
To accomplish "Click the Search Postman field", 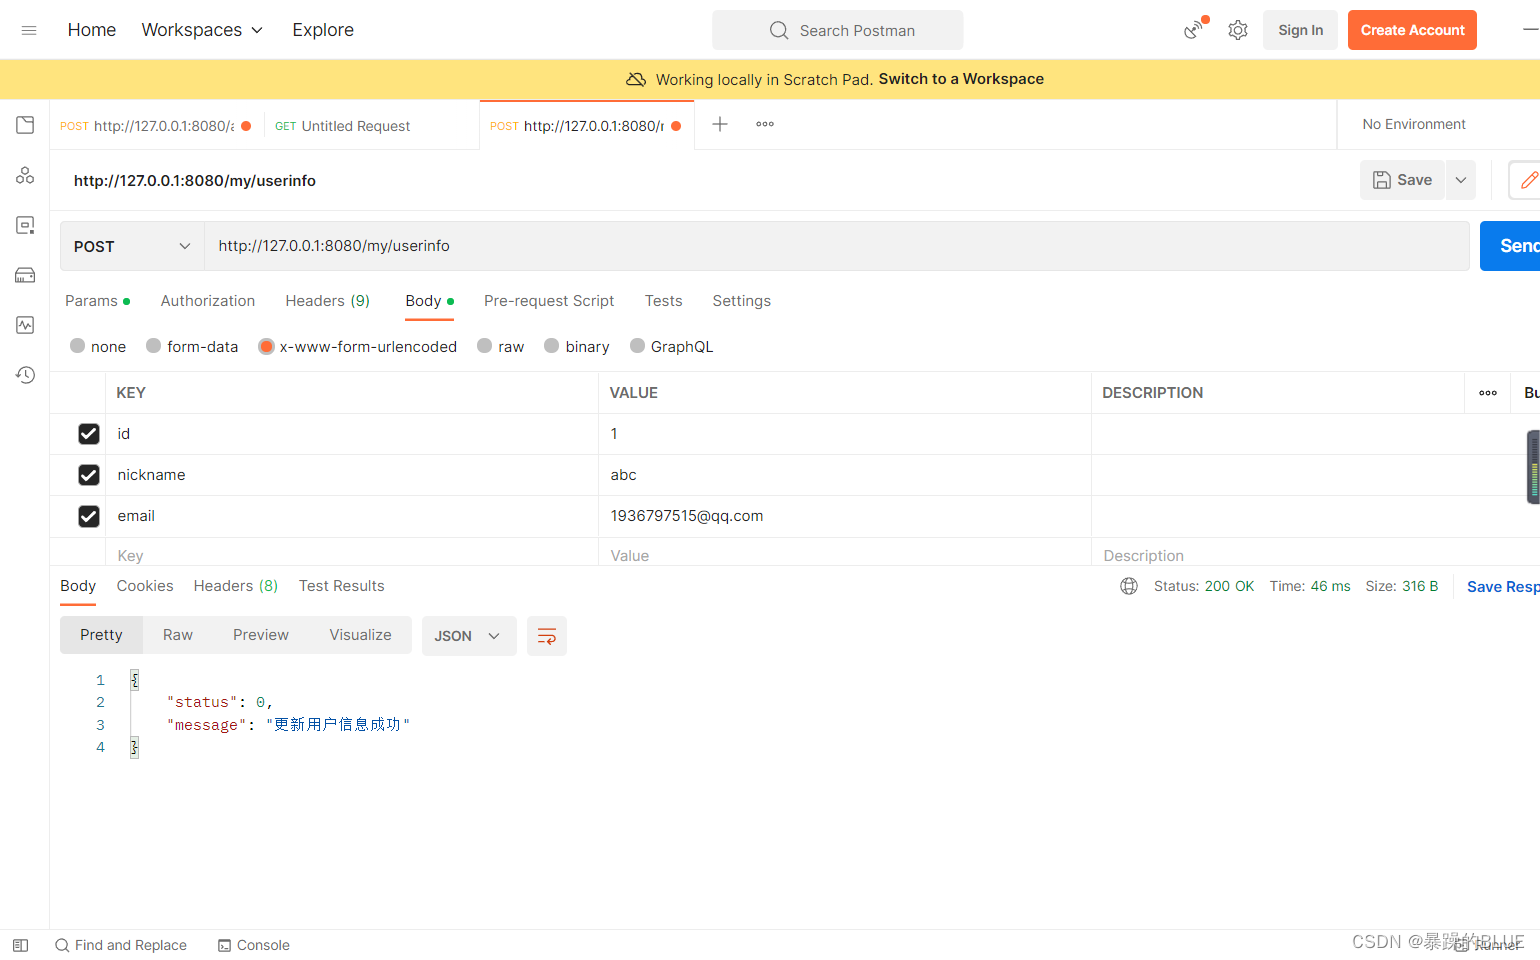I will click(x=838, y=30).
